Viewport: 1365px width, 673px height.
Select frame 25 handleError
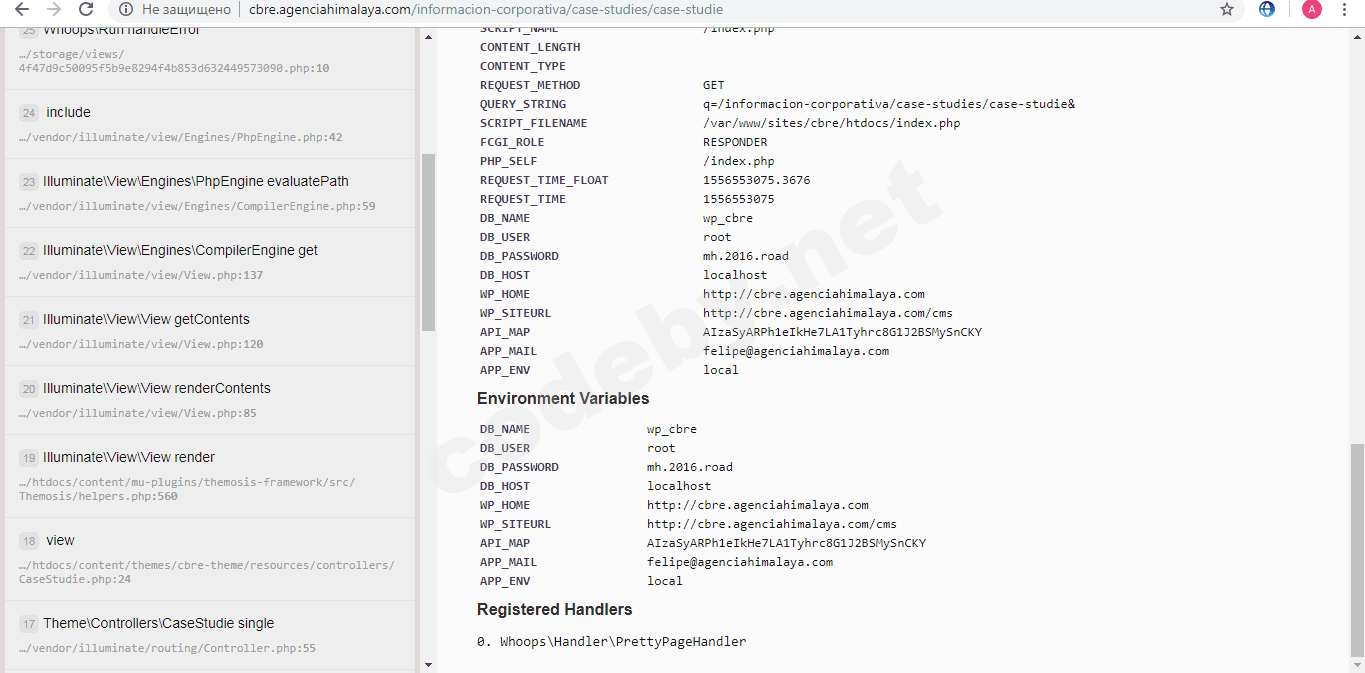coord(210,58)
